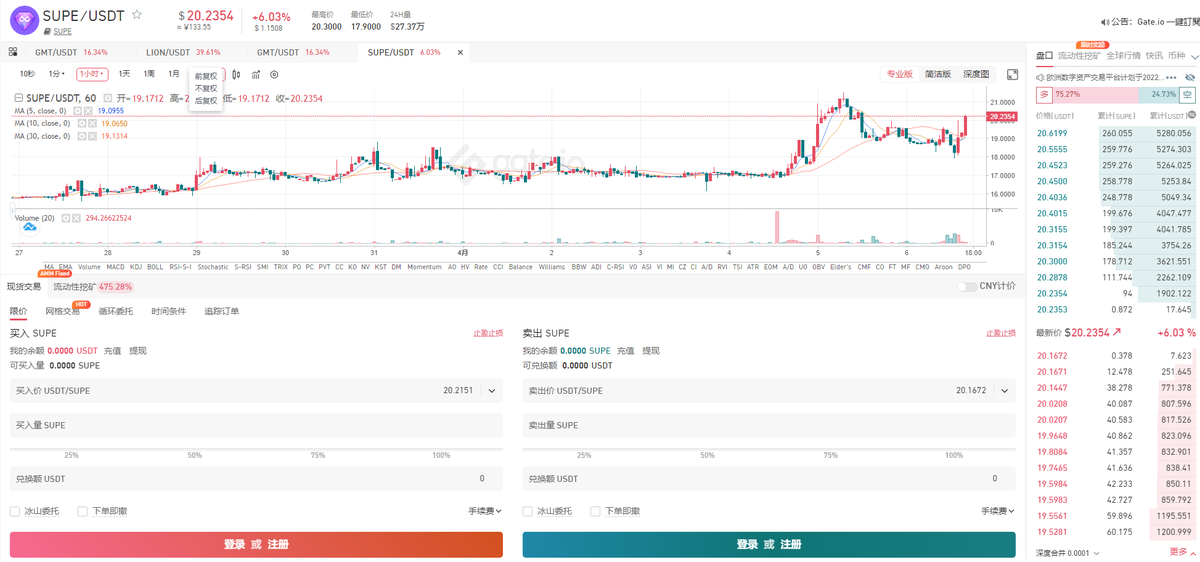Open the indicators icon in chart toolbar
The image size is (1200, 562).
pyautogui.click(x=255, y=74)
